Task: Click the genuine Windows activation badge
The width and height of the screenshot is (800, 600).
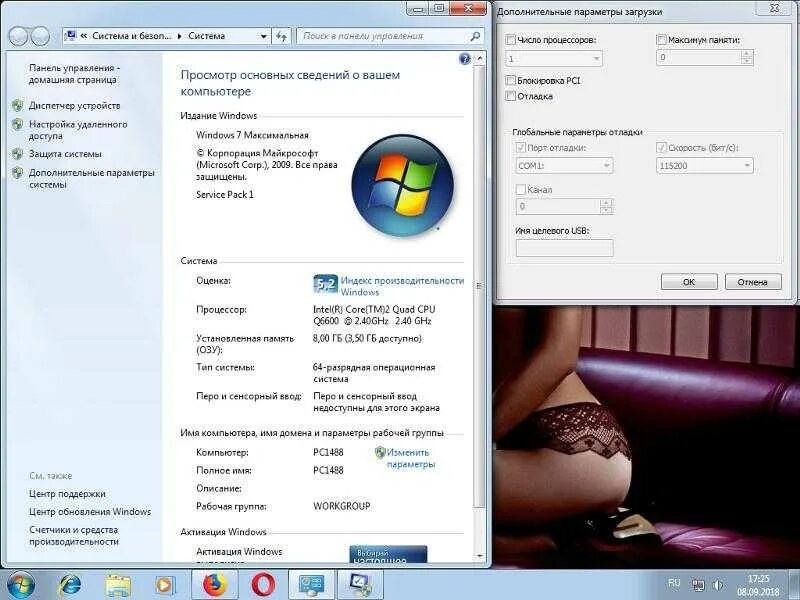Action: [388, 555]
